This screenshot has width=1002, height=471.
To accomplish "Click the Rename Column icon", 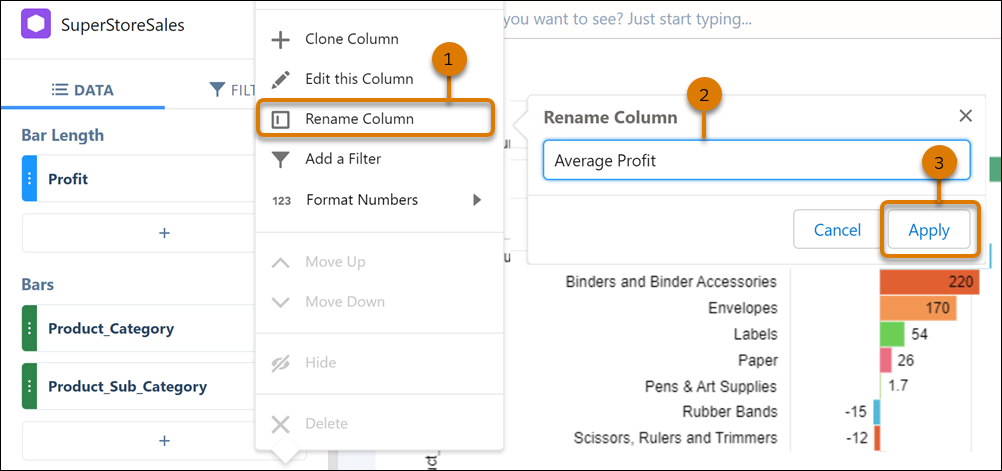I will coord(281,119).
